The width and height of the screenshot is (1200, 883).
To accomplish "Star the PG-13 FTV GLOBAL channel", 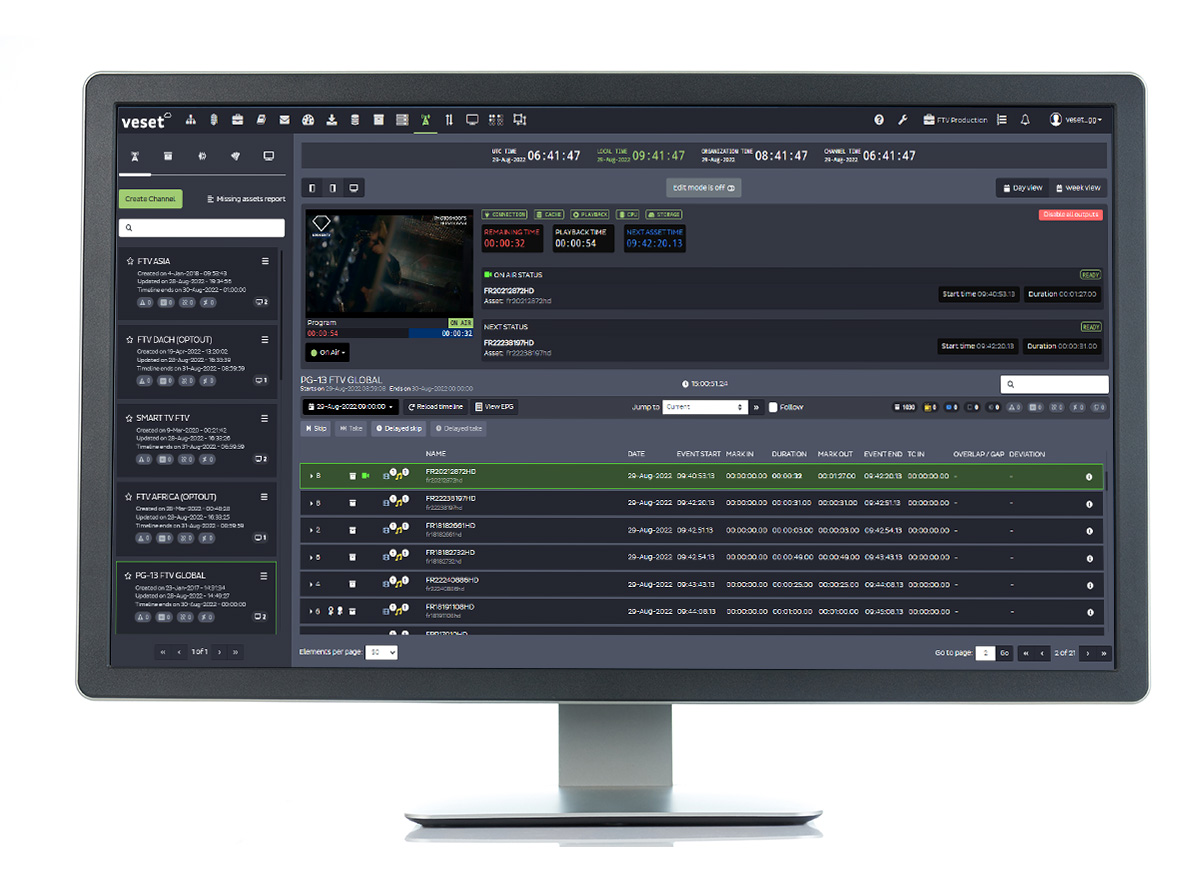I will click(130, 576).
